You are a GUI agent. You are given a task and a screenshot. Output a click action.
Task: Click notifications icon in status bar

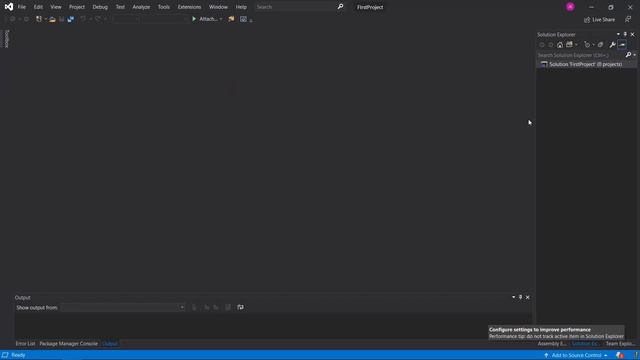tap(620, 356)
